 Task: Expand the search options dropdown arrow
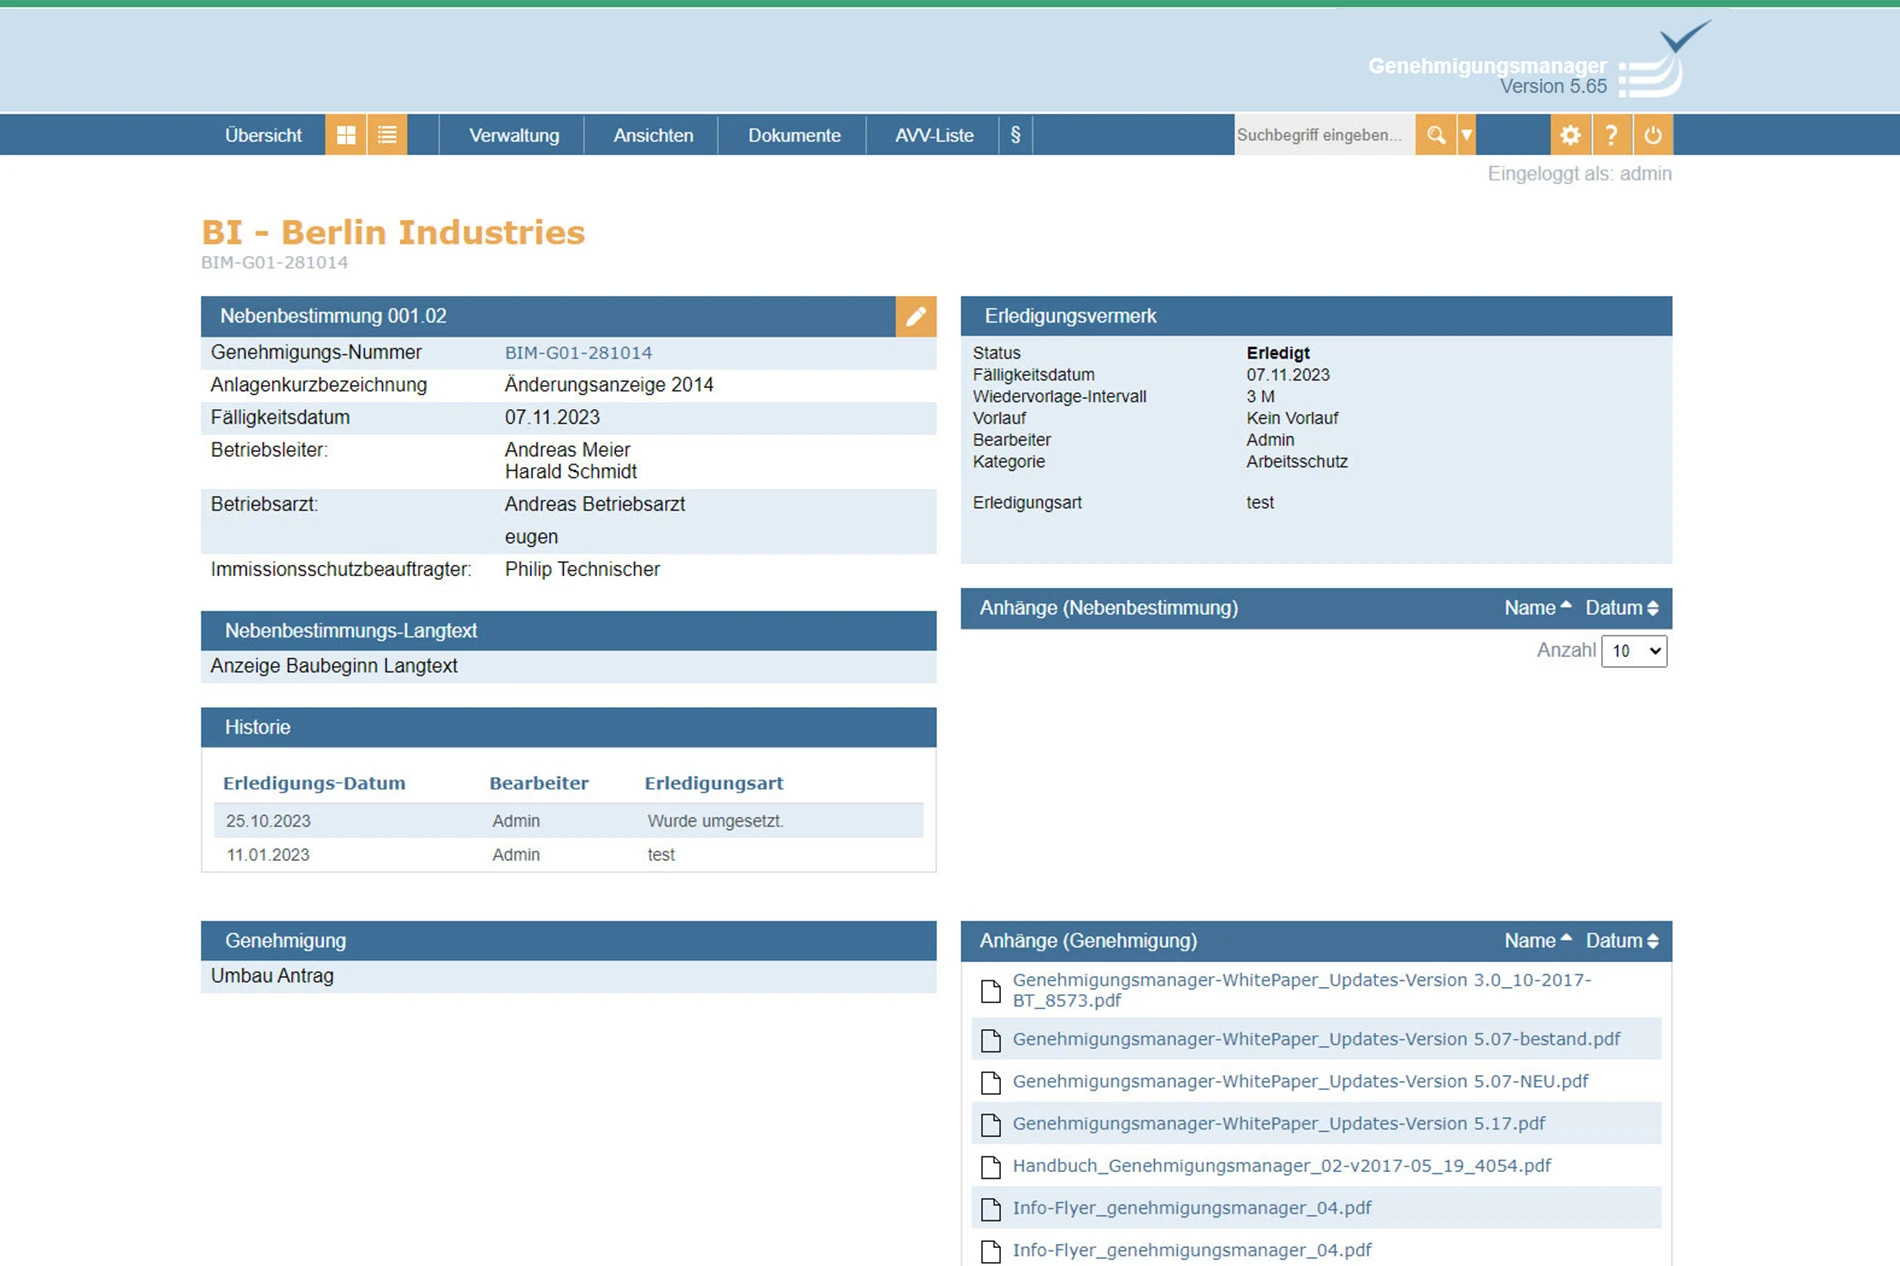[x=1466, y=135]
